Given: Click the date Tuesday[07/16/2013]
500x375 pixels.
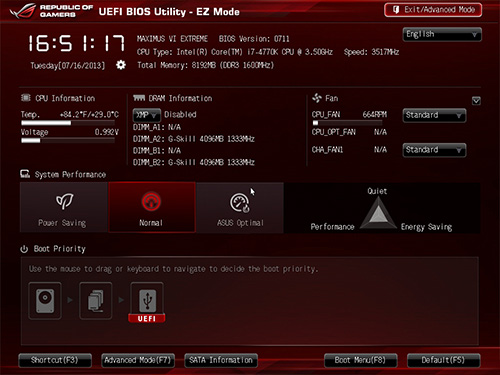Looking at the screenshot, I should coord(68,65).
